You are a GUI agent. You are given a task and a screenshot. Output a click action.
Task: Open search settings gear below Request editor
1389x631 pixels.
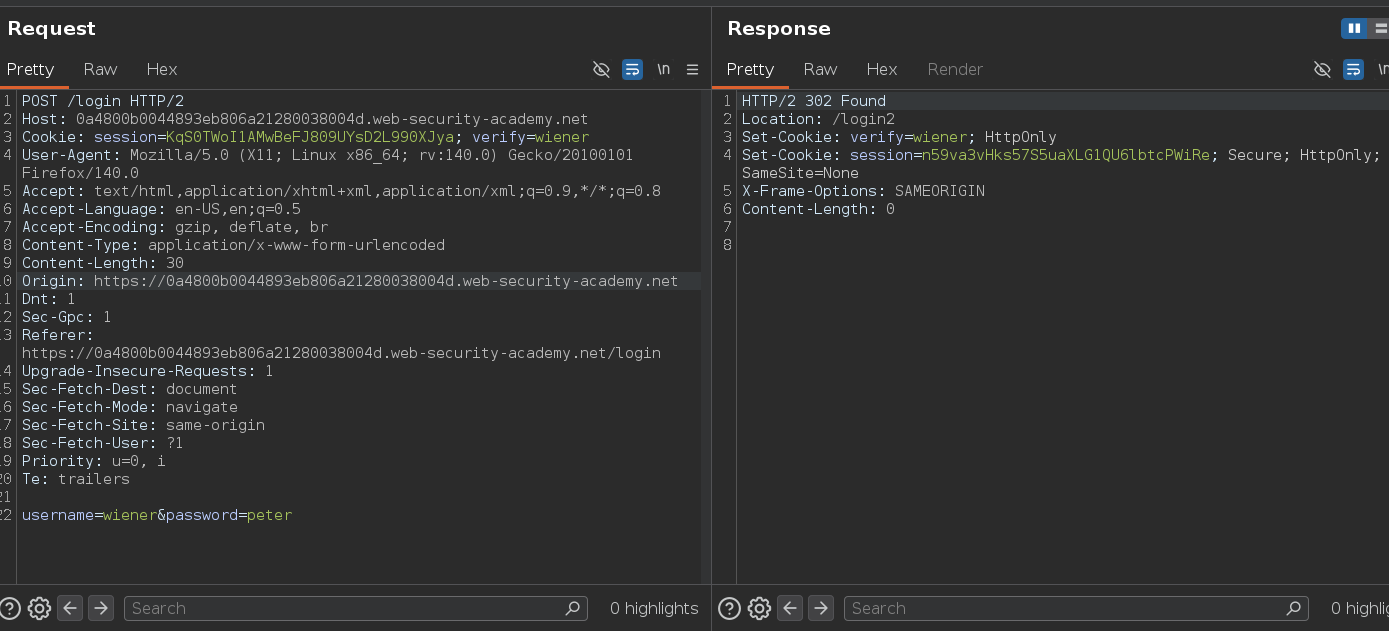[x=39, y=608]
